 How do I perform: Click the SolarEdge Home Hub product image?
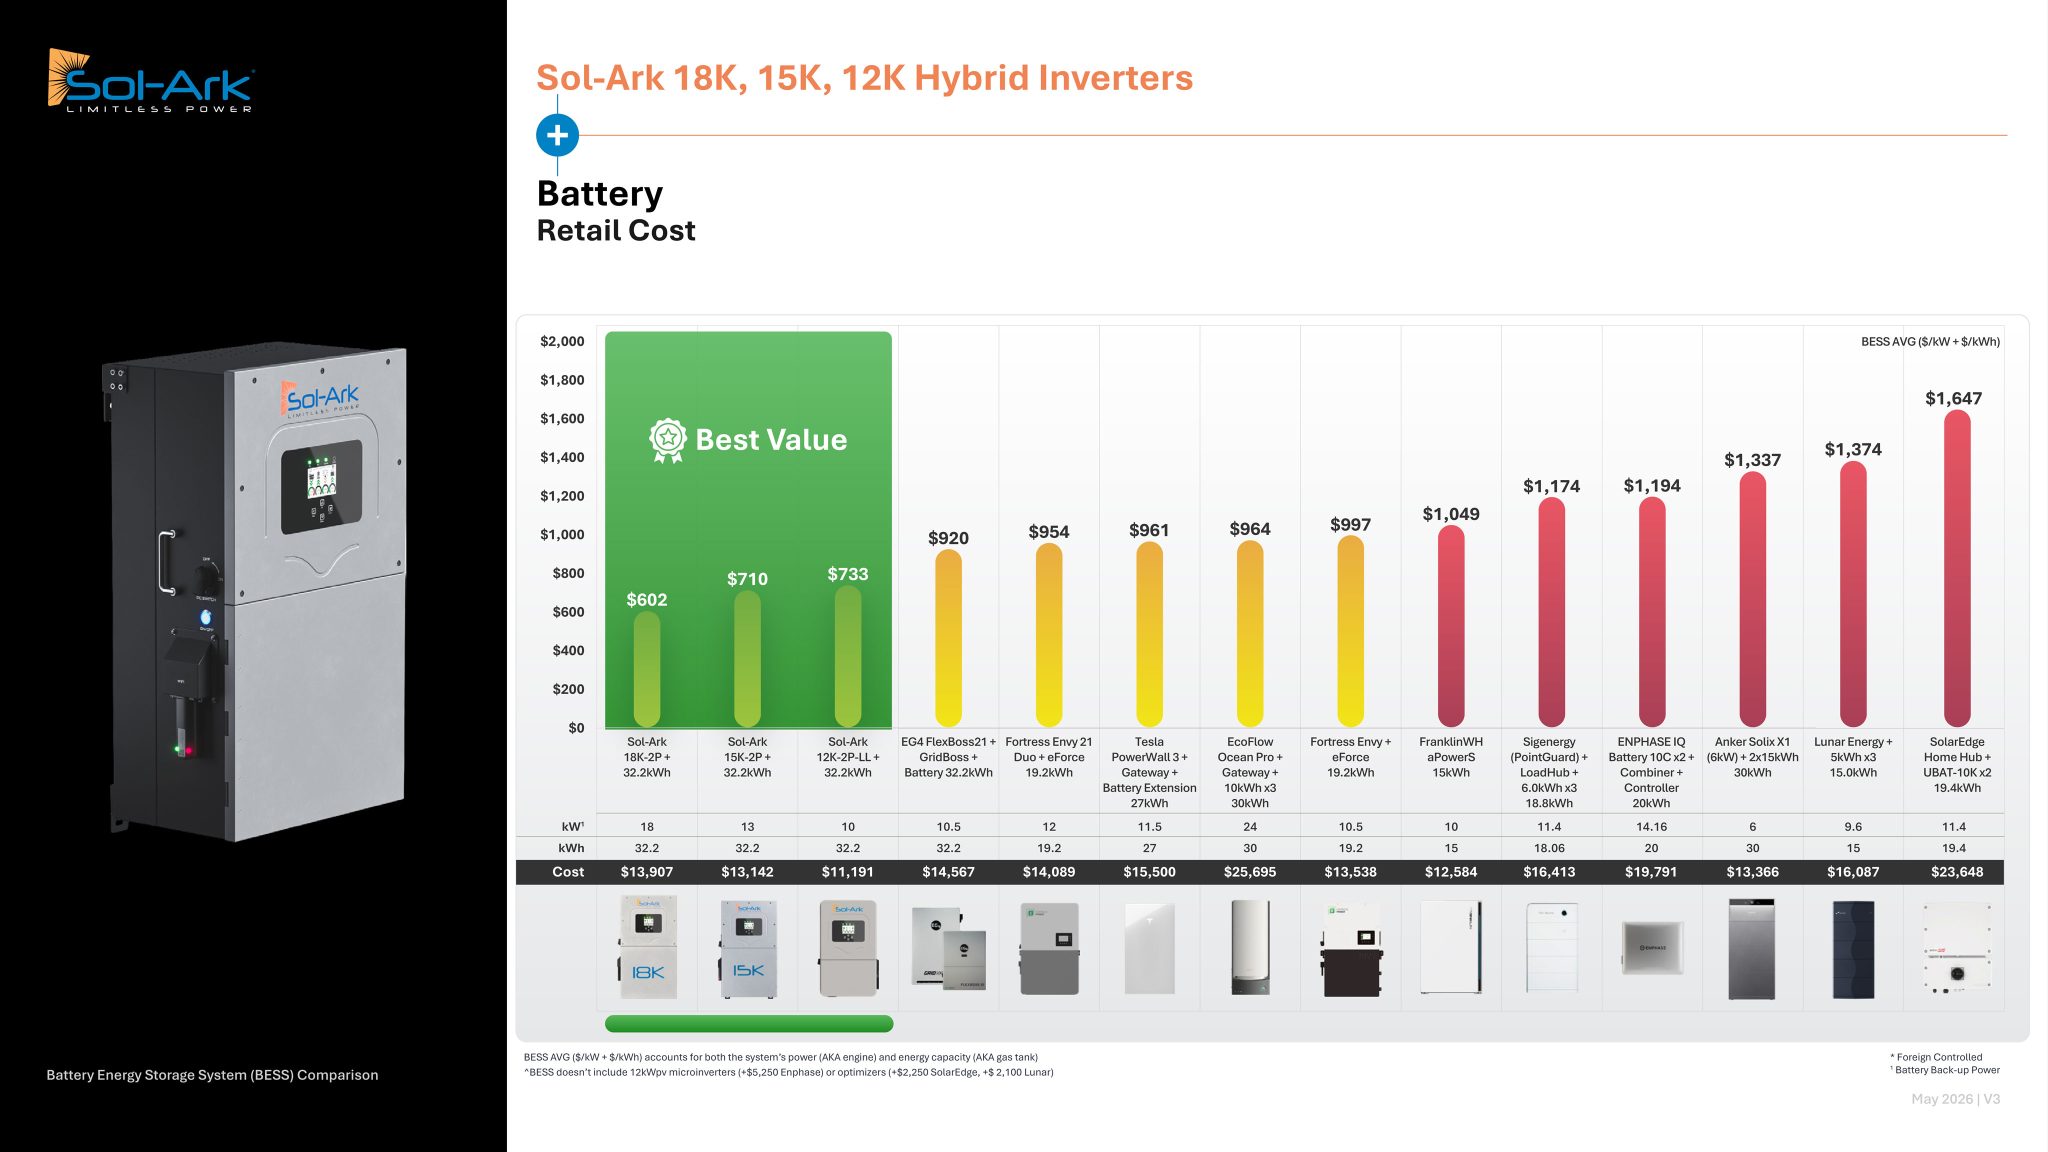[1957, 948]
